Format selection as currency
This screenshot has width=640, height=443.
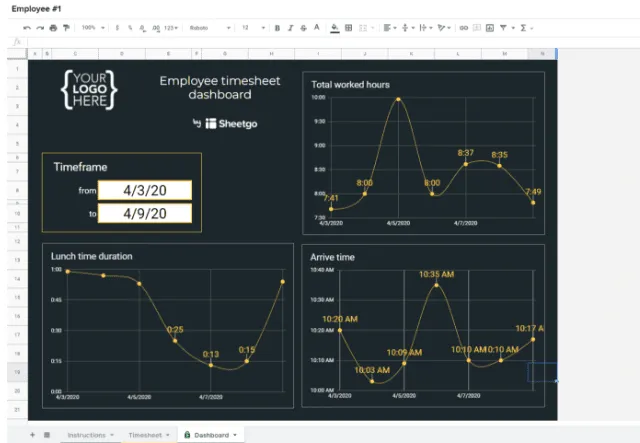pos(117,28)
